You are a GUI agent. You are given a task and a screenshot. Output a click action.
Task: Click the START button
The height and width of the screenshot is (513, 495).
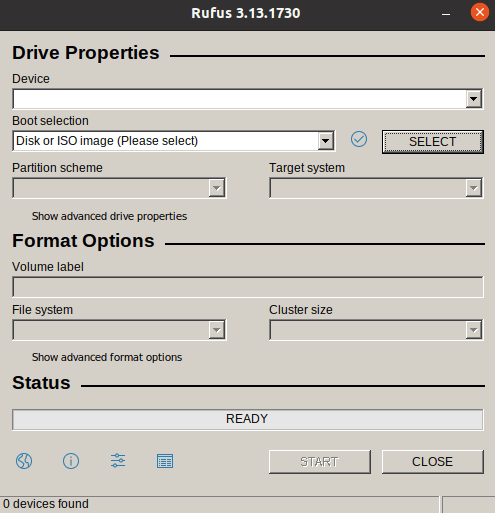(x=320, y=462)
